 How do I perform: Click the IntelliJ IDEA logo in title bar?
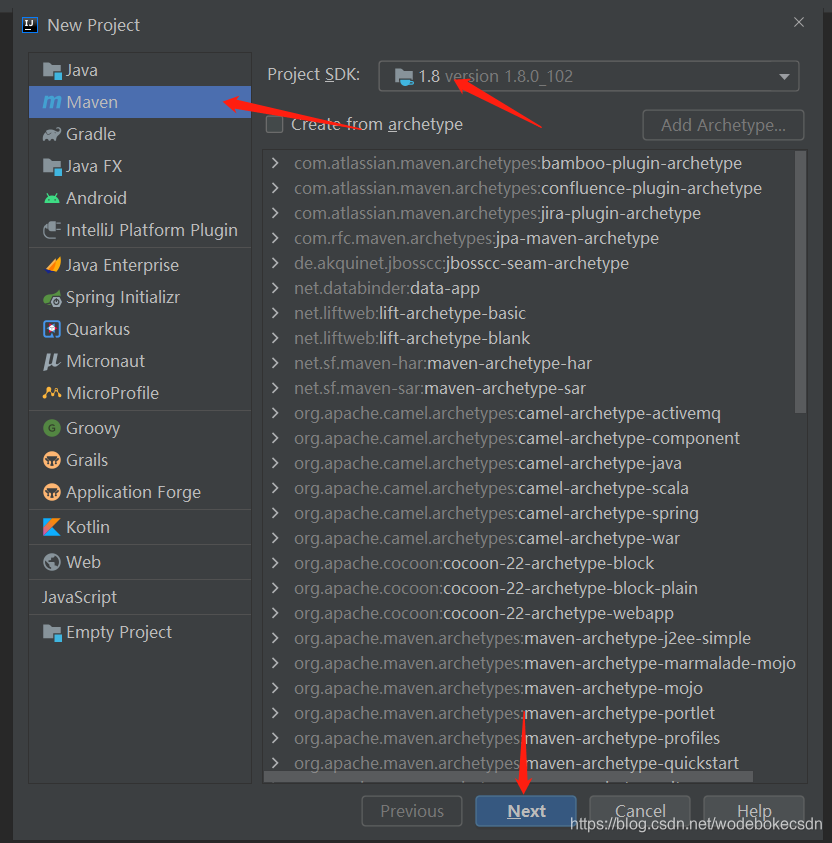(x=30, y=25)
